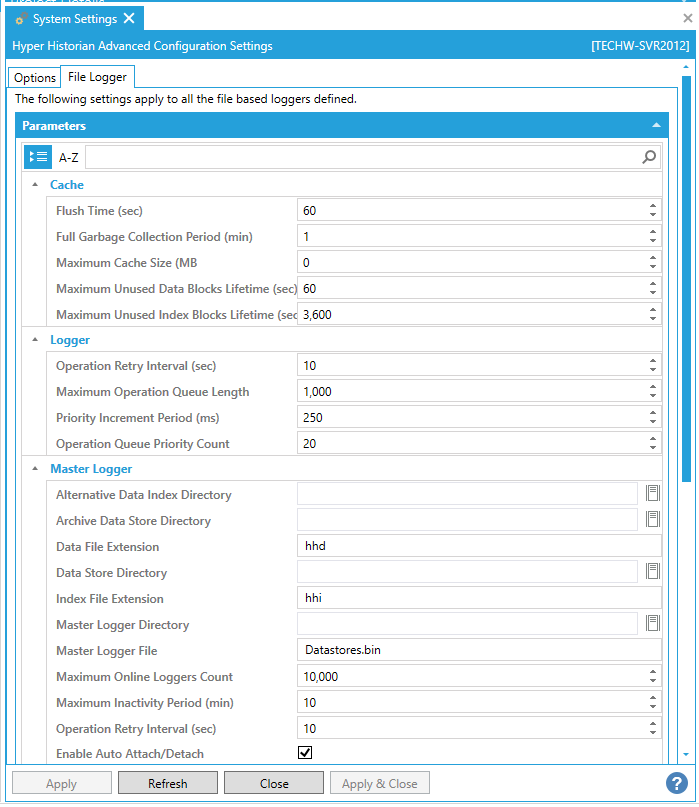Click the vertical scrollbar on the right
The image size is (699, 807).
tap(686, 400)
